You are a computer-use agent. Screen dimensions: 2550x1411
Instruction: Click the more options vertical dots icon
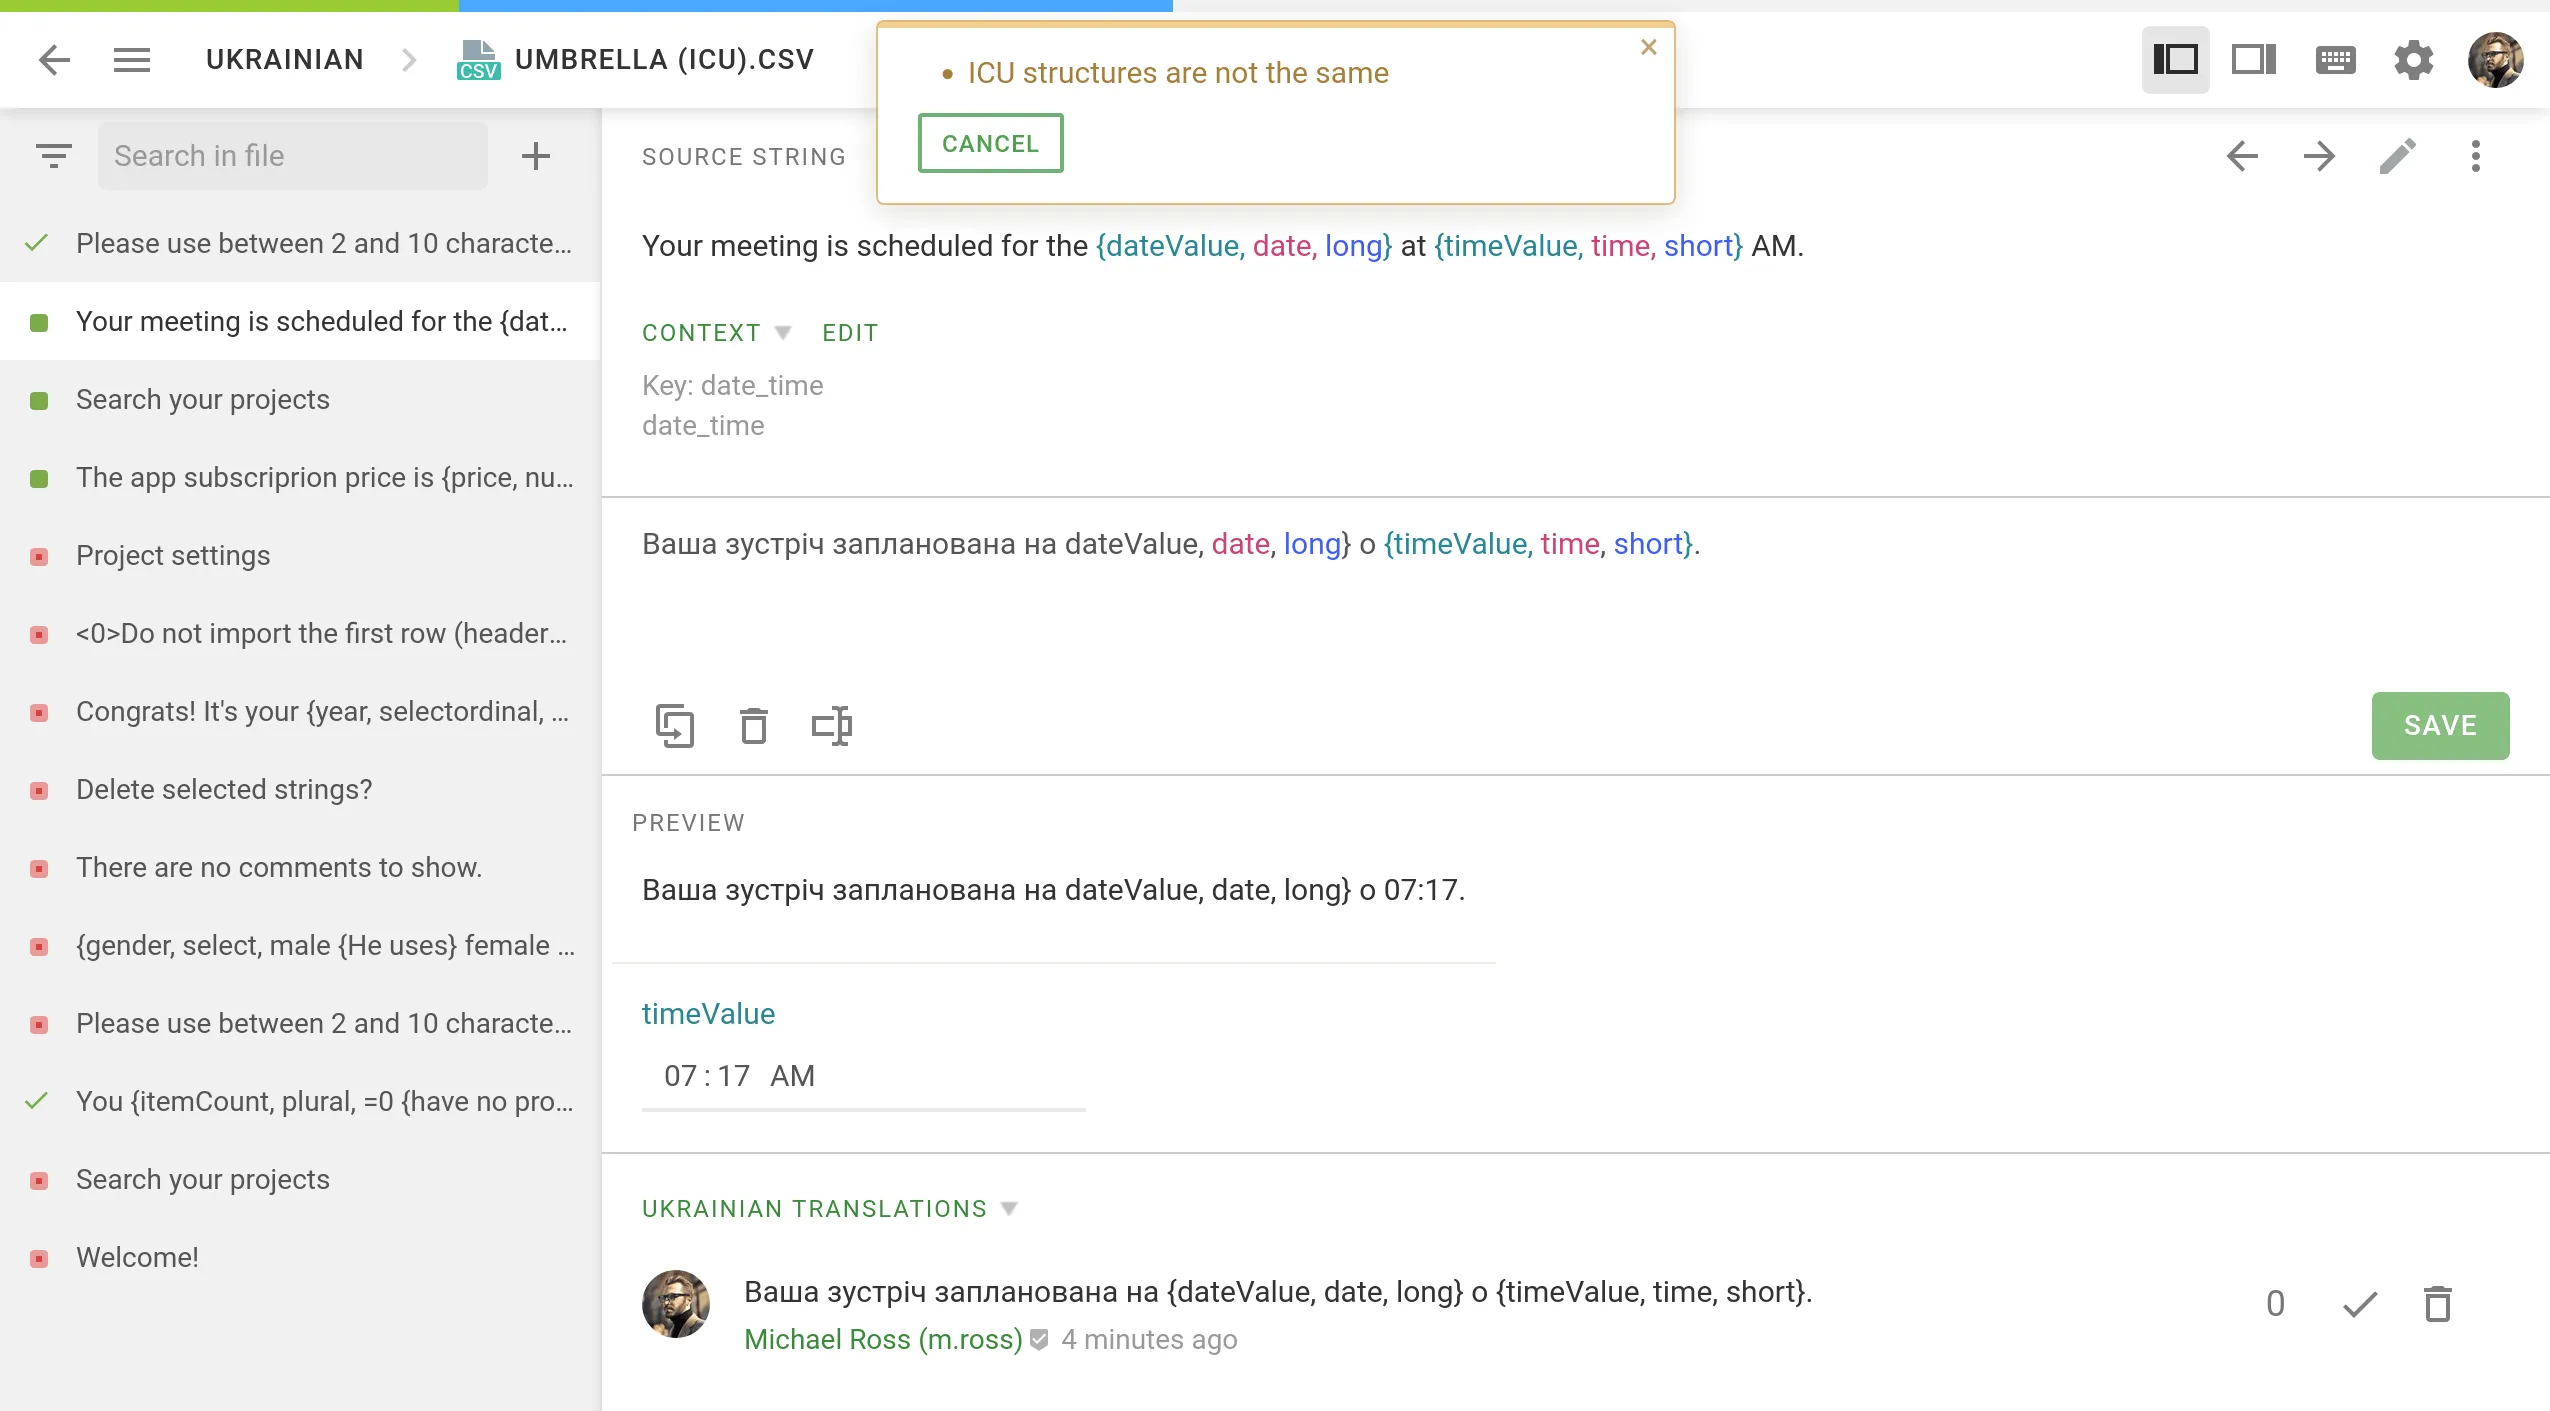click(2475, 156)
